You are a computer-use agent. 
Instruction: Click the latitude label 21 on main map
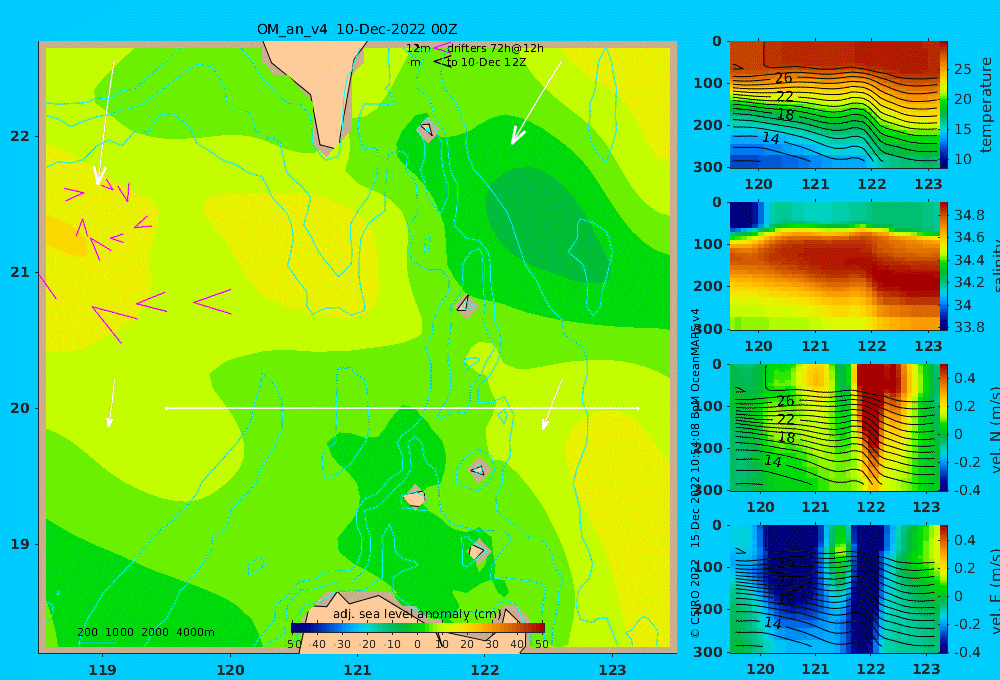tap(20, 272)
